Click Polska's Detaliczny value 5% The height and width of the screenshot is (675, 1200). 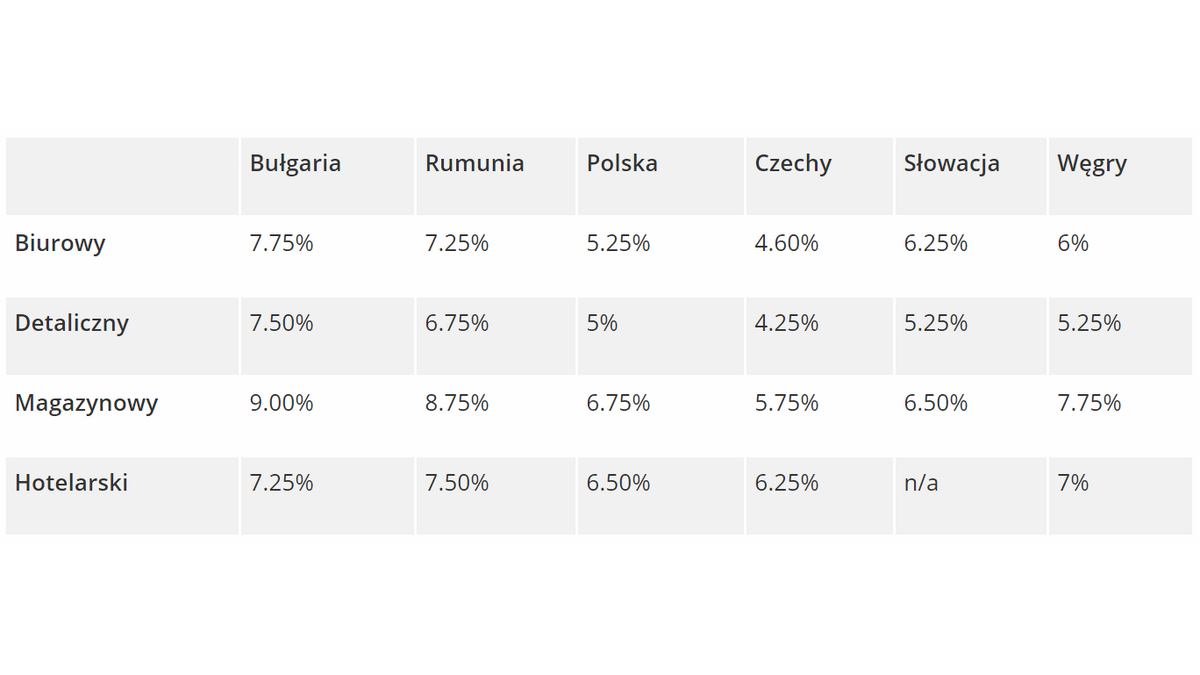602,324
